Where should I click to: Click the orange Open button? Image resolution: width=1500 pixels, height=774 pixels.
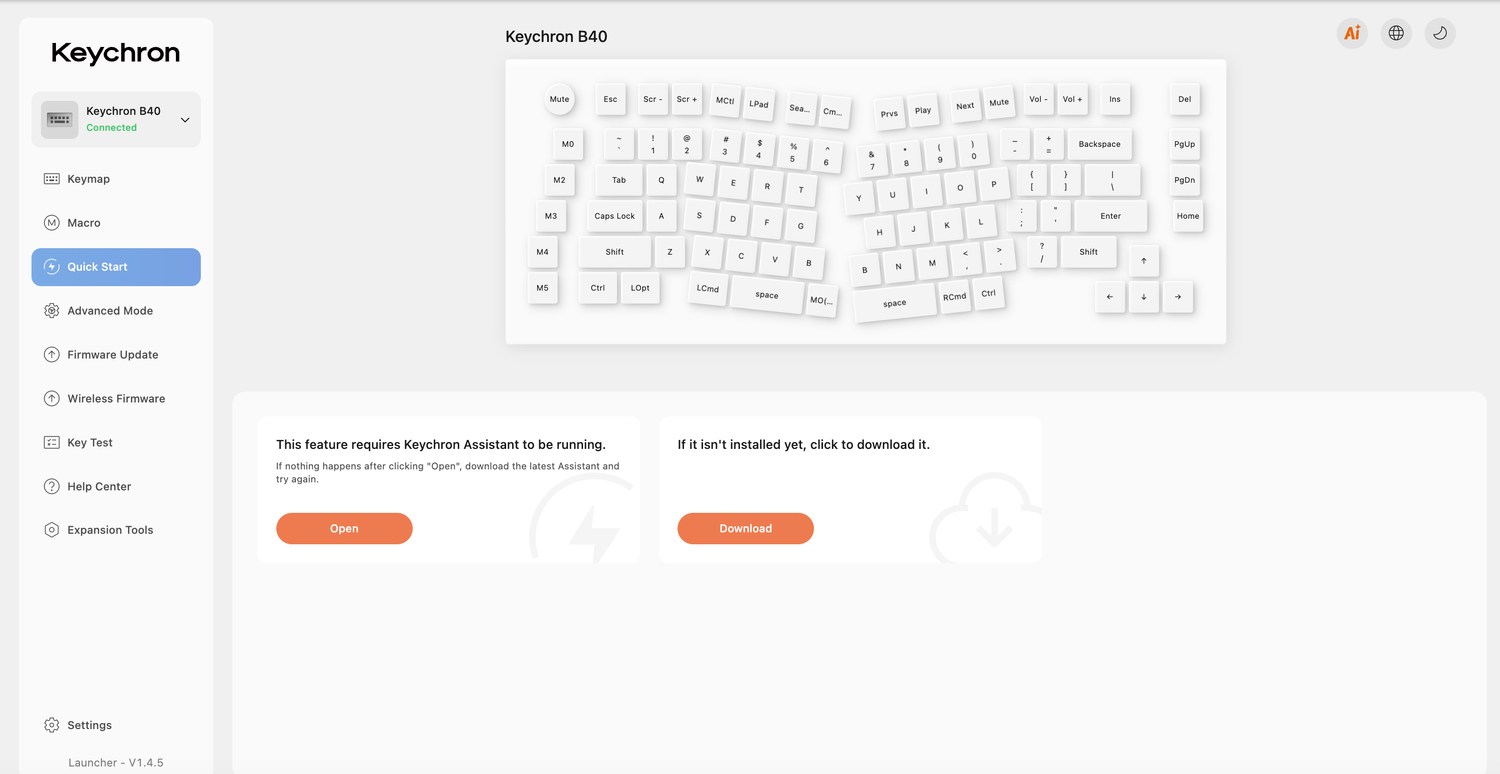344,529
